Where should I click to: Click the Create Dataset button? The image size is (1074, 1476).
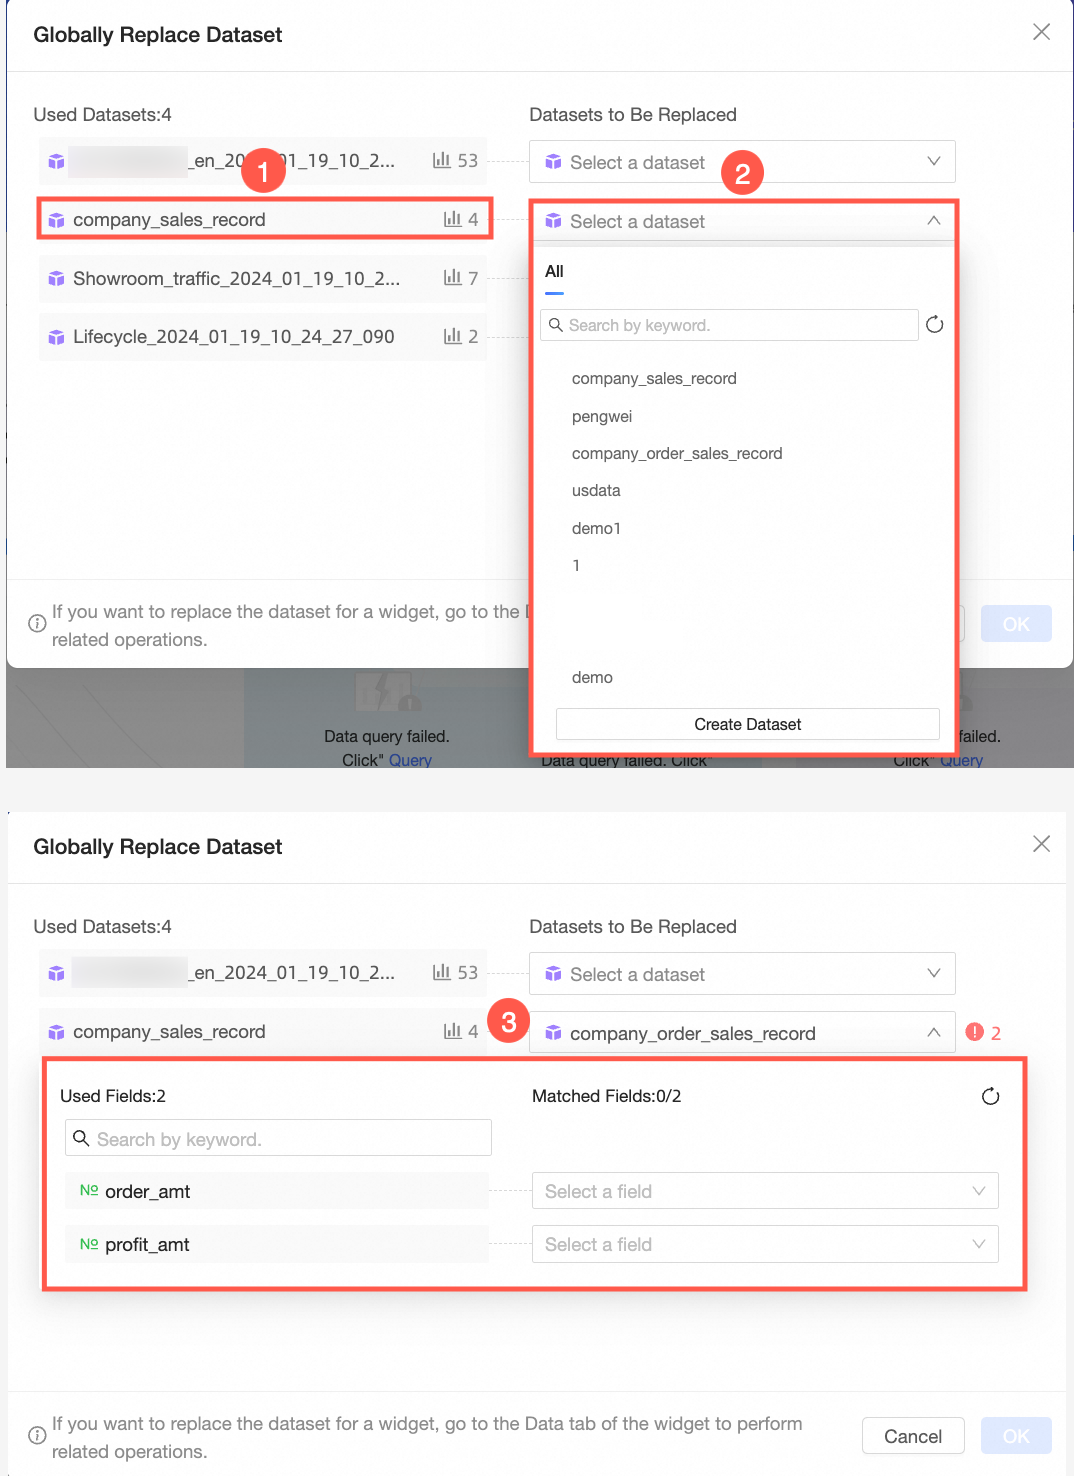click(747, 724)
